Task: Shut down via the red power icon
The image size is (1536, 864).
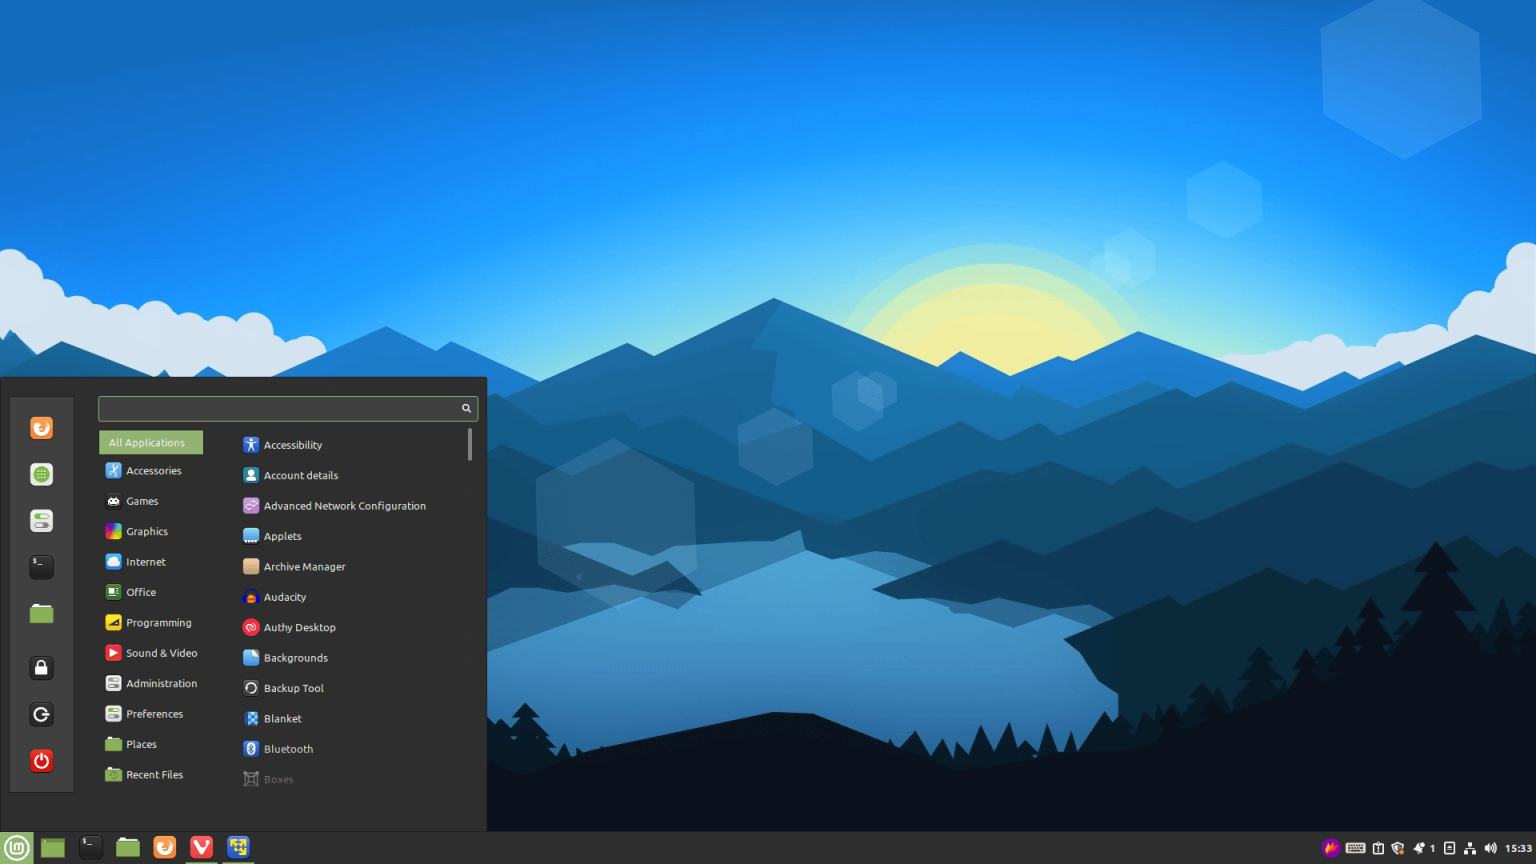Action: pyautogui.click(x=41, y=760)
